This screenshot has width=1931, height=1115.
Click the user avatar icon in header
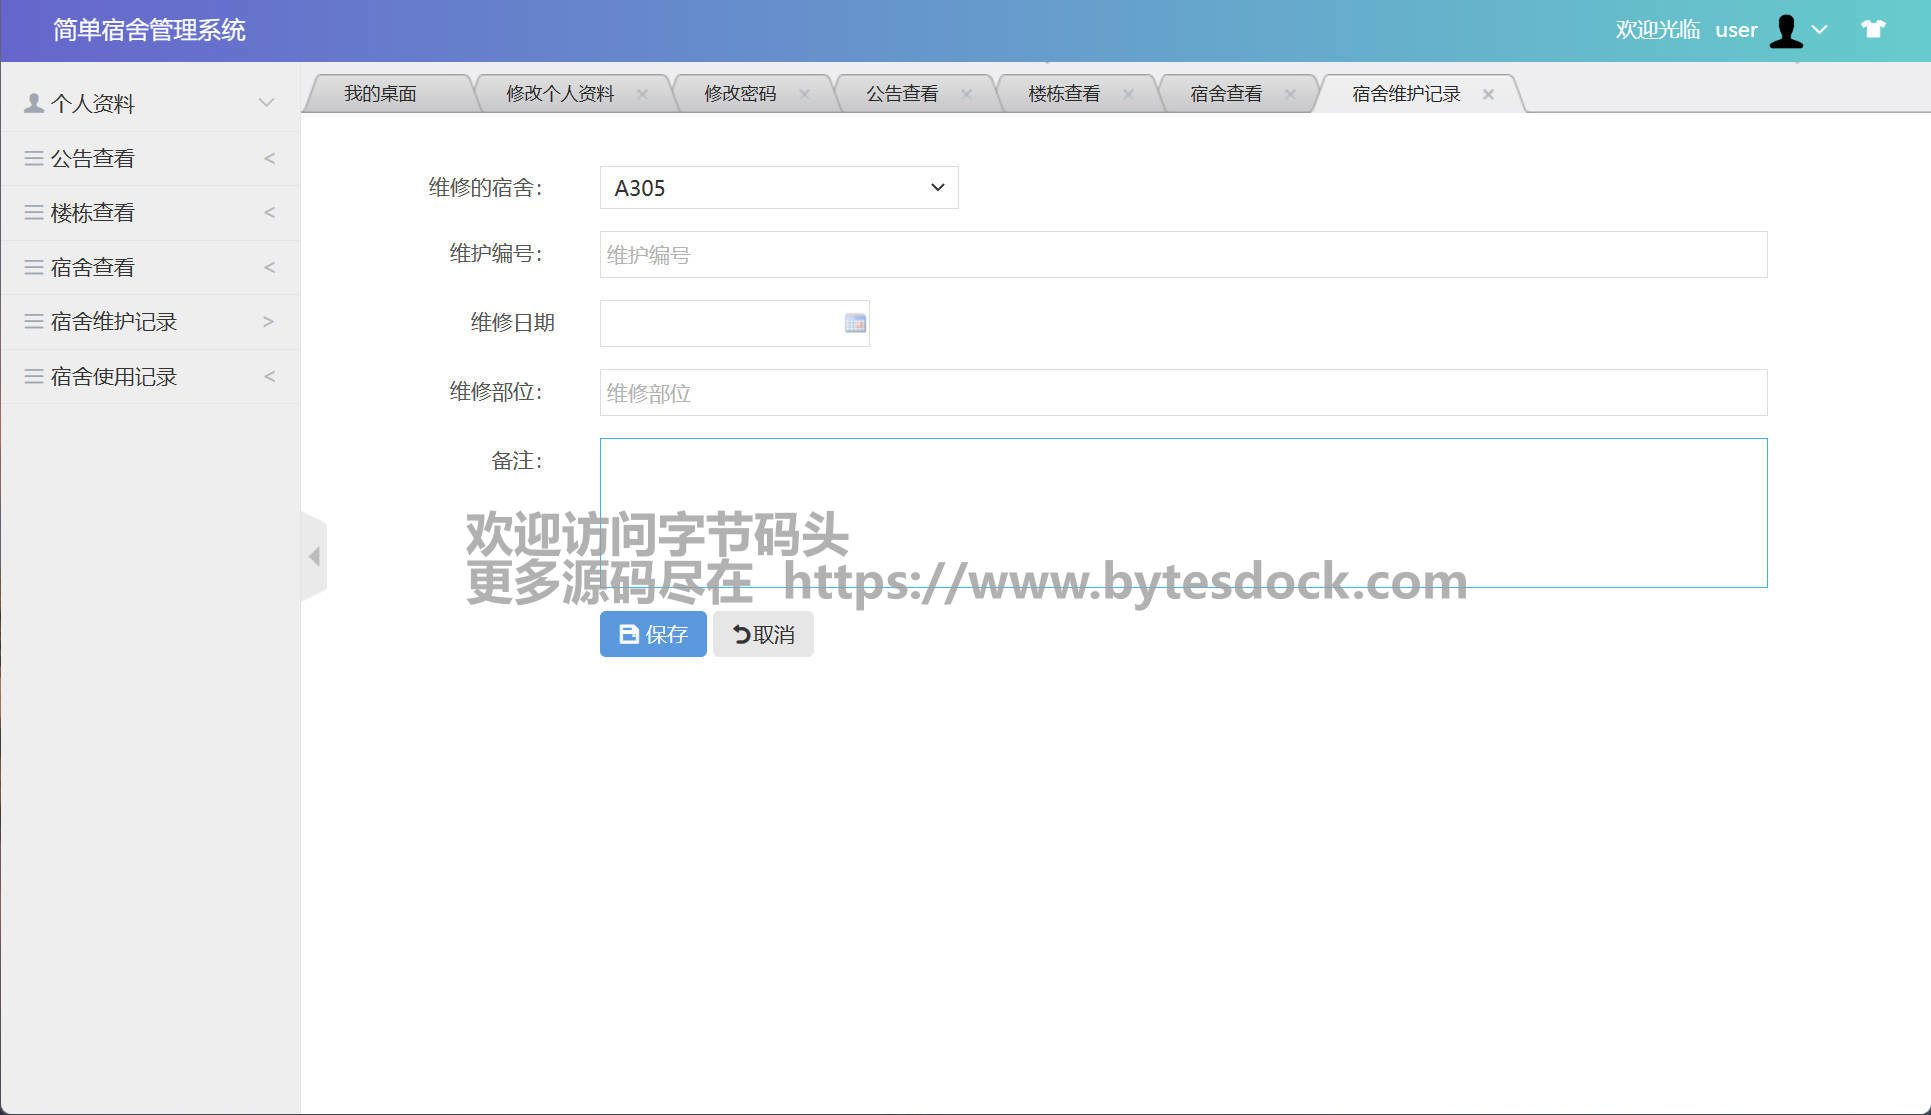(x=1786, y=30)
